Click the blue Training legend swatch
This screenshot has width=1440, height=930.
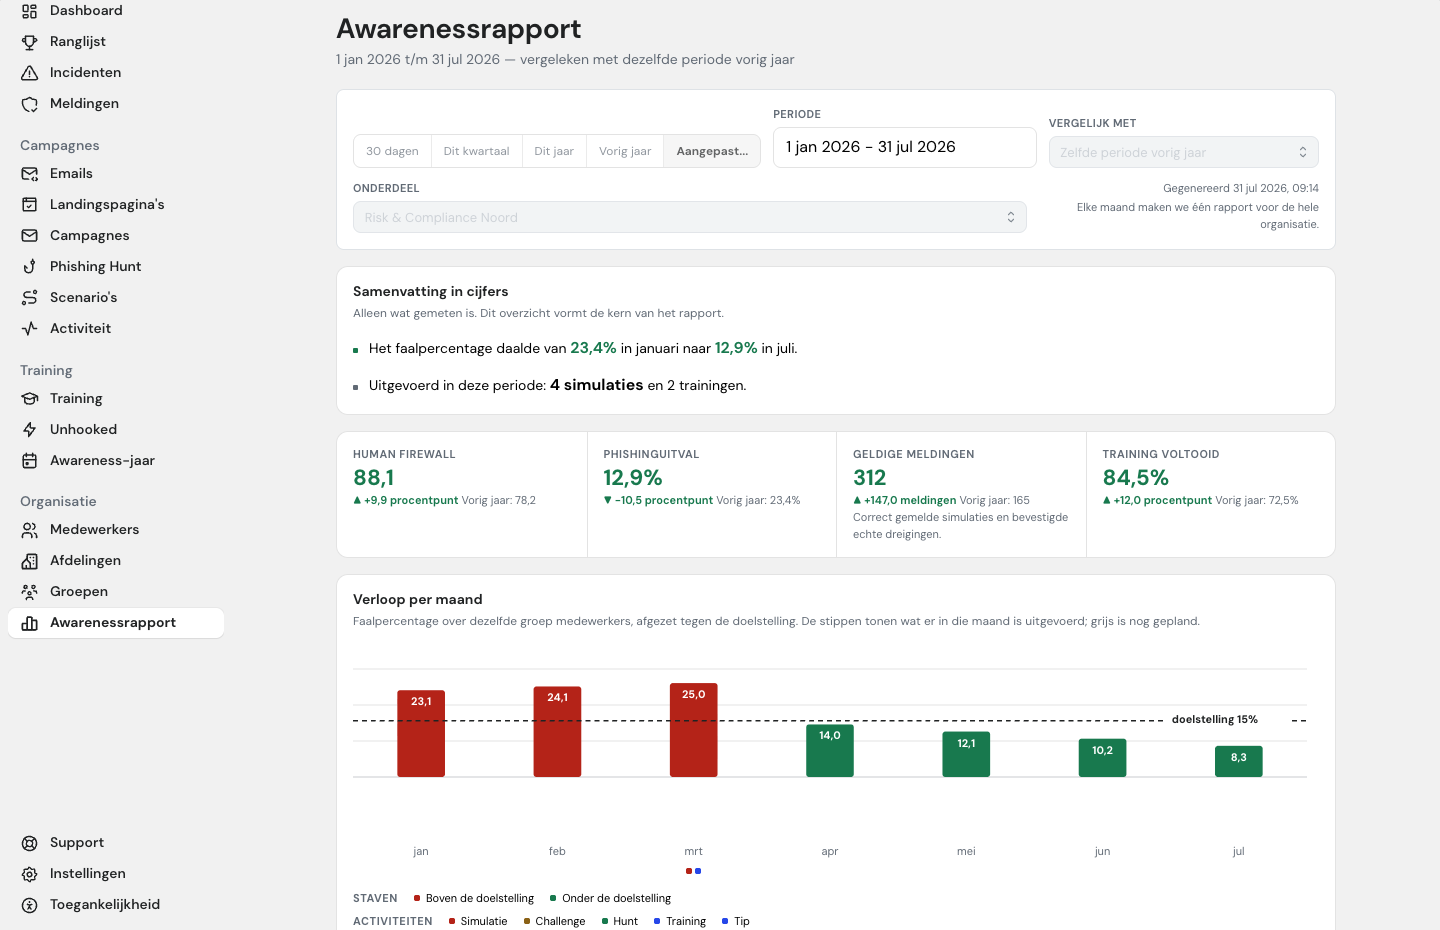coord(657,921)
